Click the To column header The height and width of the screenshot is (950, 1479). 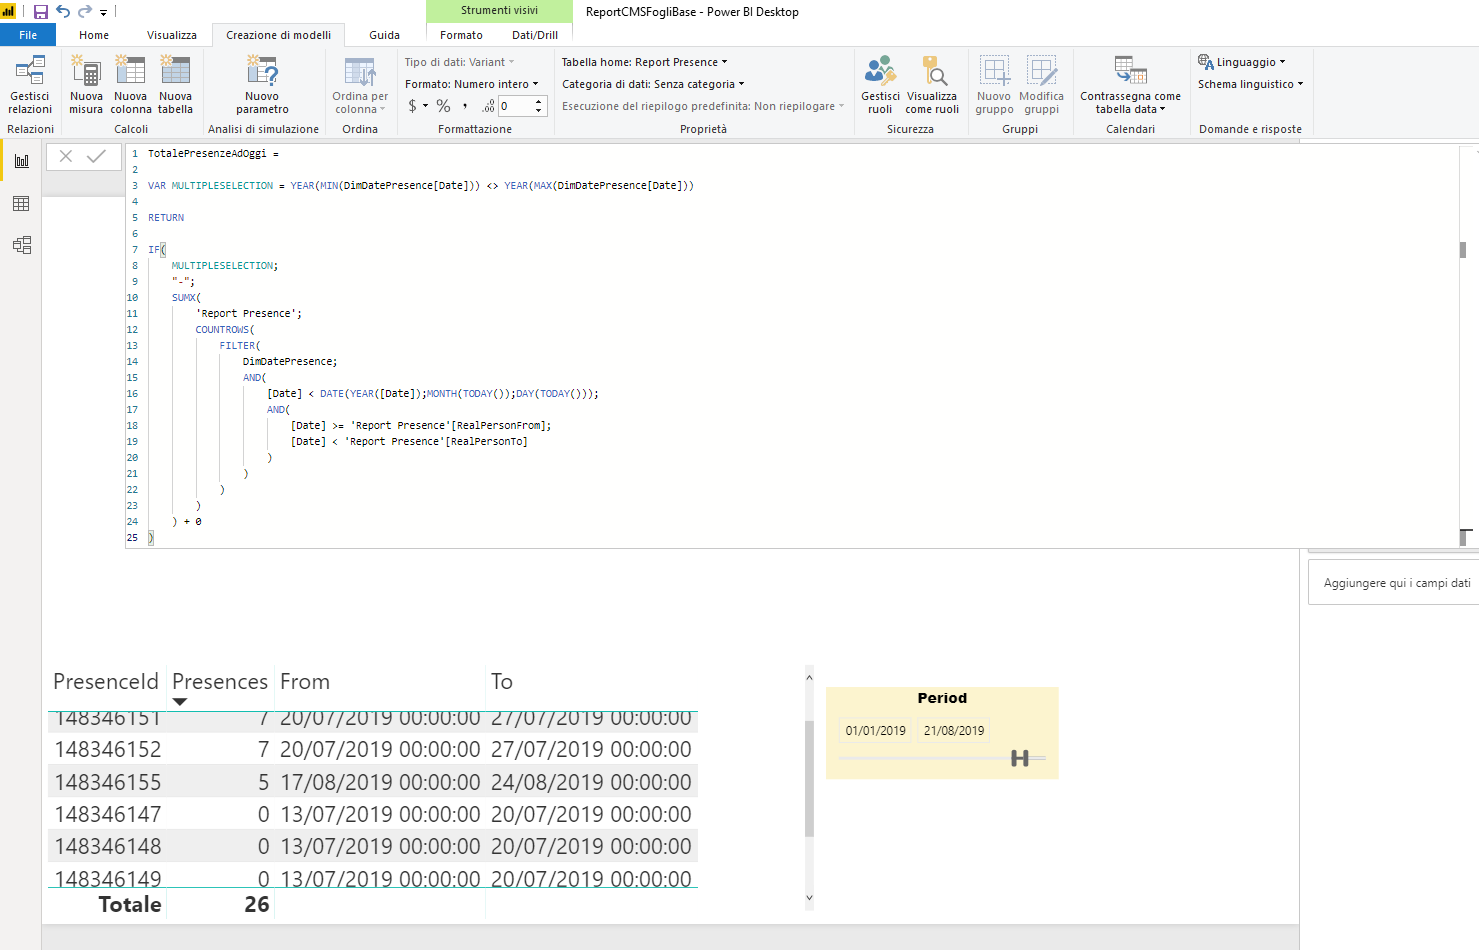click(502, 682)
